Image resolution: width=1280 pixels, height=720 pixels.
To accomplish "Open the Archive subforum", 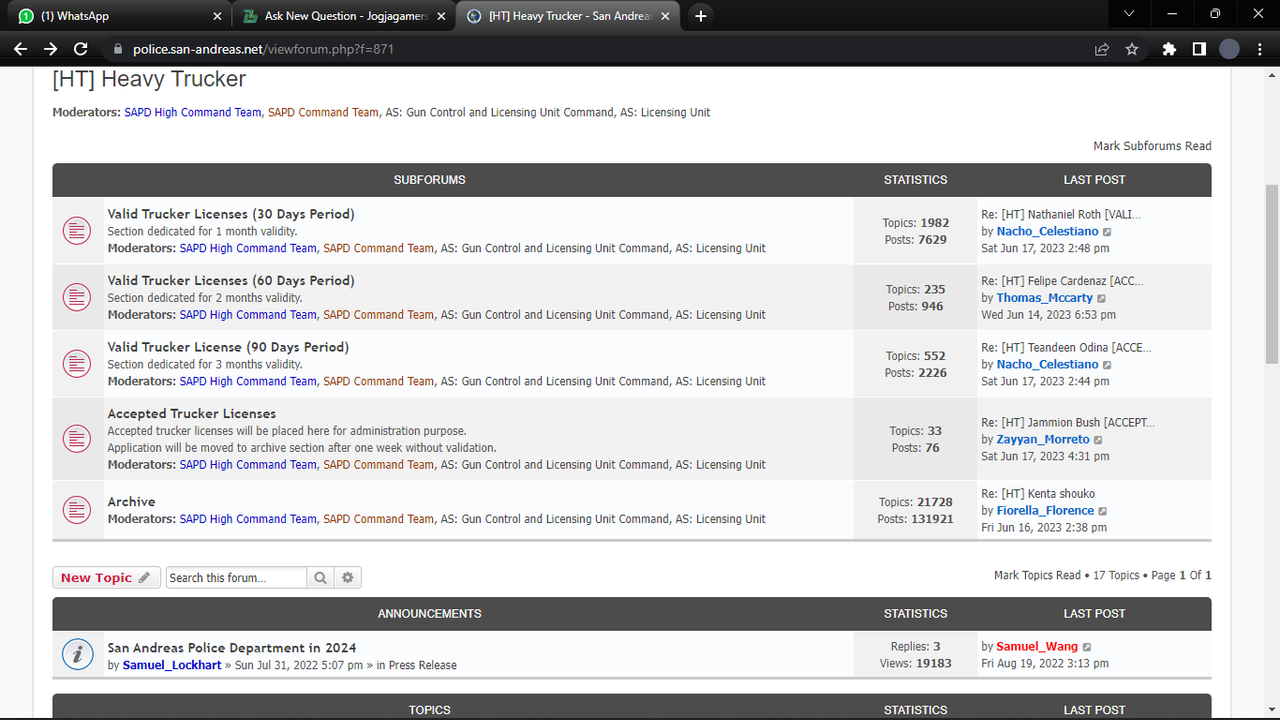I will point(131,502).
